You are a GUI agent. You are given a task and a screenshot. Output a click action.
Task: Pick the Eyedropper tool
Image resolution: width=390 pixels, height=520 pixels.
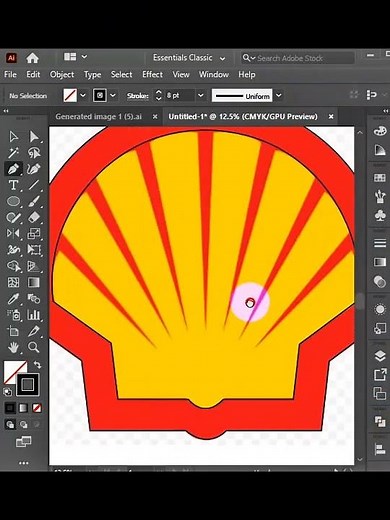click(x=13, y=299)
